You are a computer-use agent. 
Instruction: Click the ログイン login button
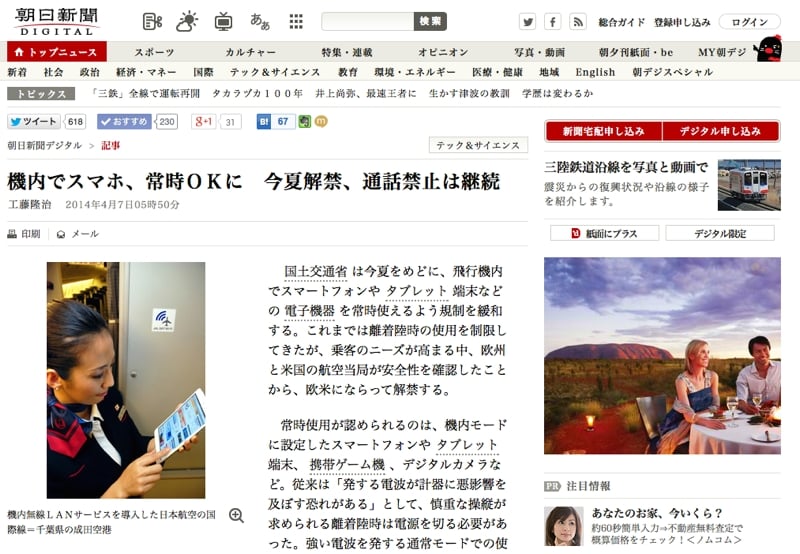(749, 22)
